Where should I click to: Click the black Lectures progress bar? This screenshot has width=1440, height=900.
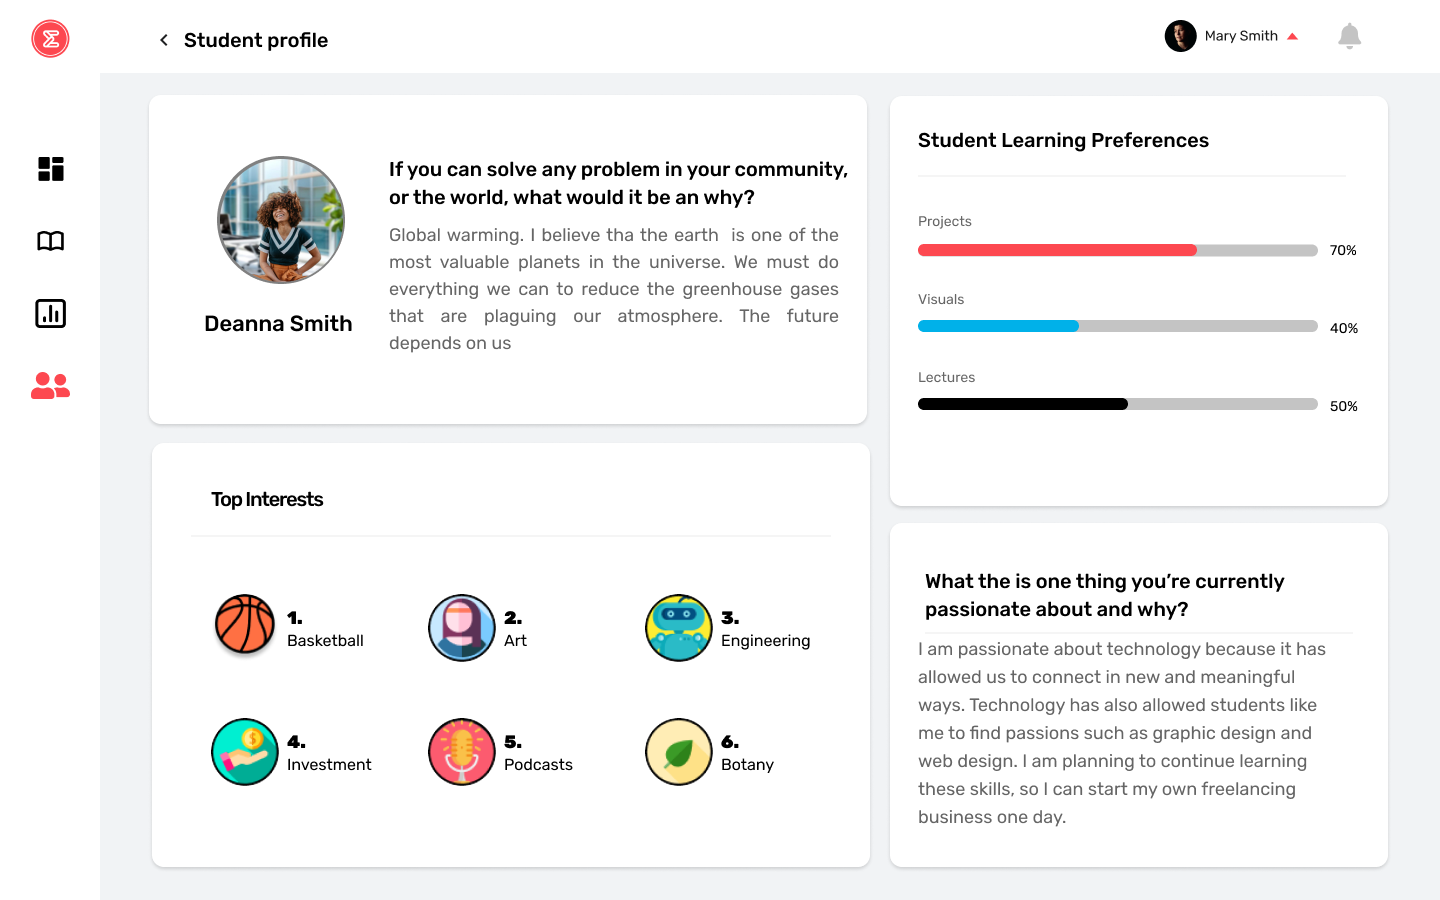[1023, 404]
